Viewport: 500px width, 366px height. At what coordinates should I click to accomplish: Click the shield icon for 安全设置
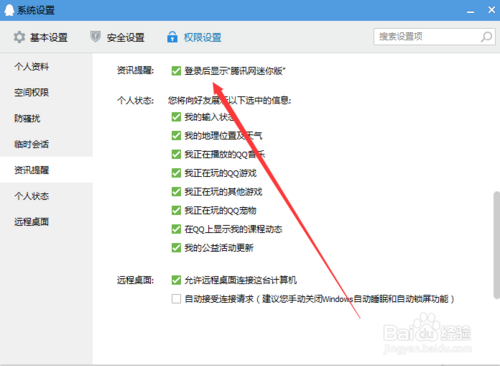pos(95,37)
